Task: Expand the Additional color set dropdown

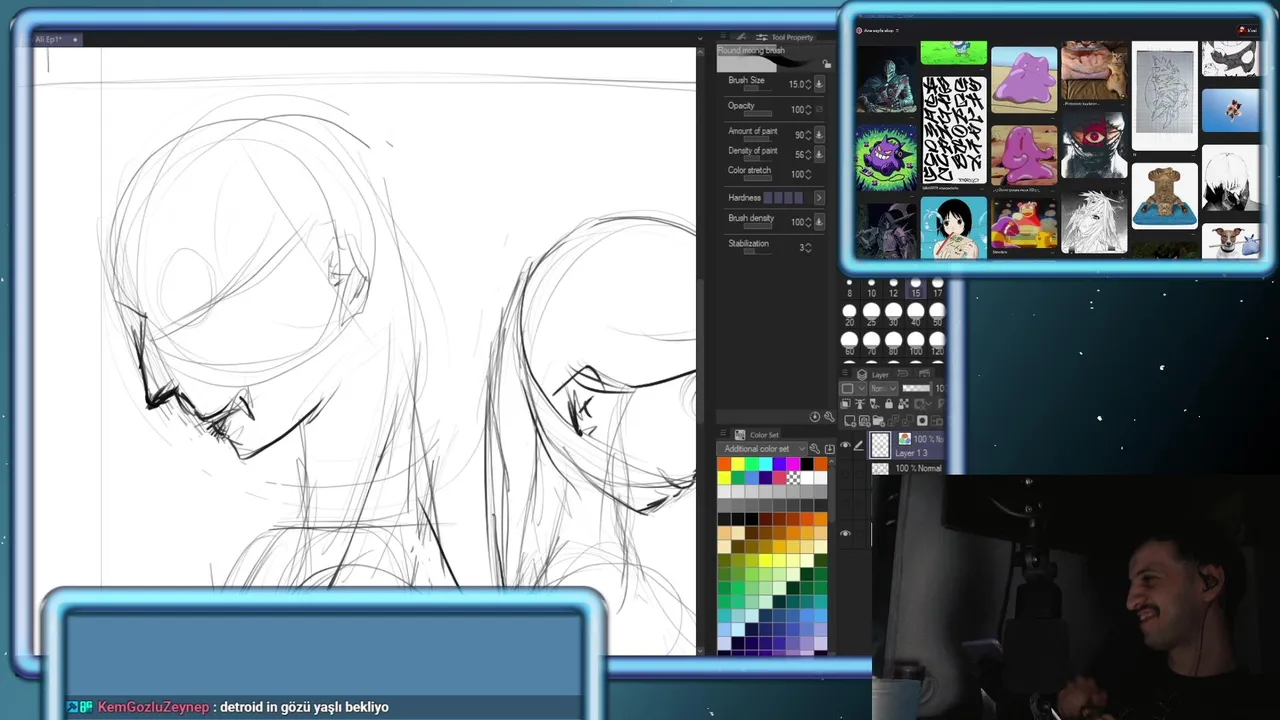Action: pyautogui.click(x=762, y=449)
